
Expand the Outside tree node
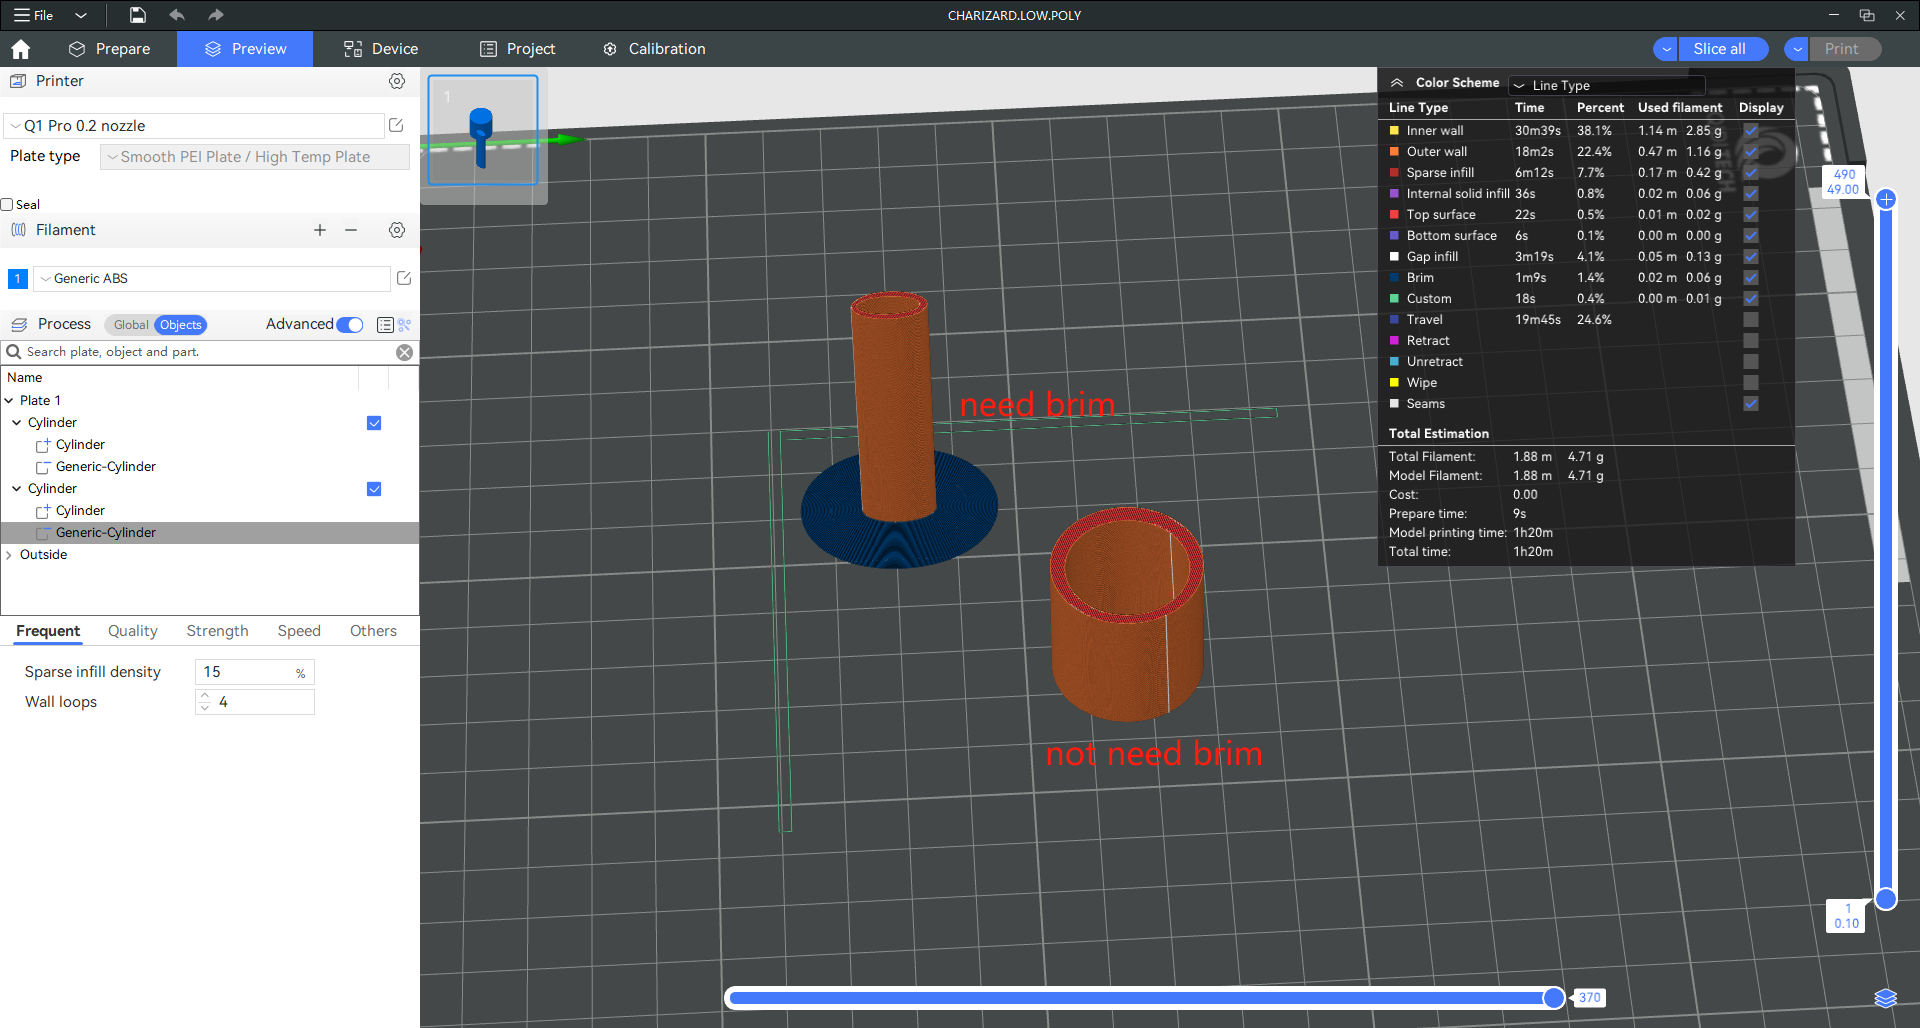(9, 555)
